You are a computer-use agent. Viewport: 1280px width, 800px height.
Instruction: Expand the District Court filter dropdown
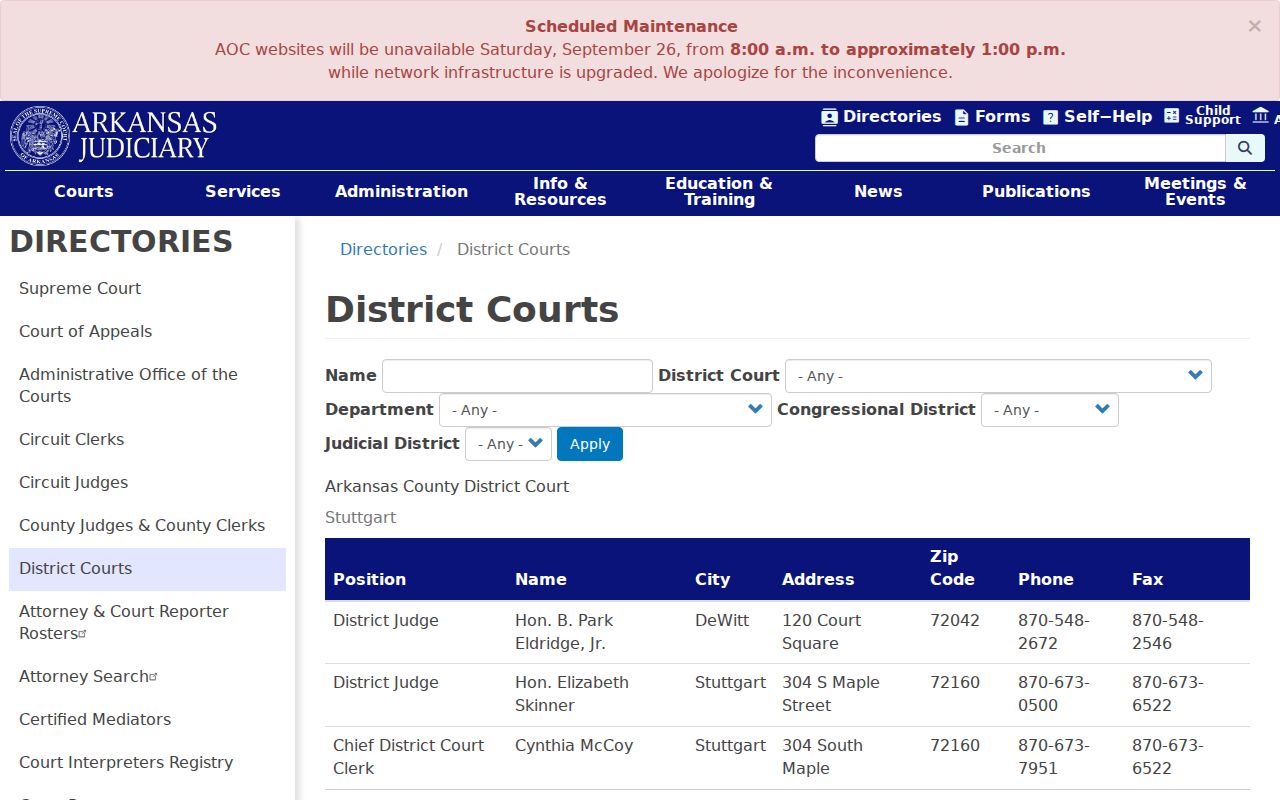[x=998, y=376]
